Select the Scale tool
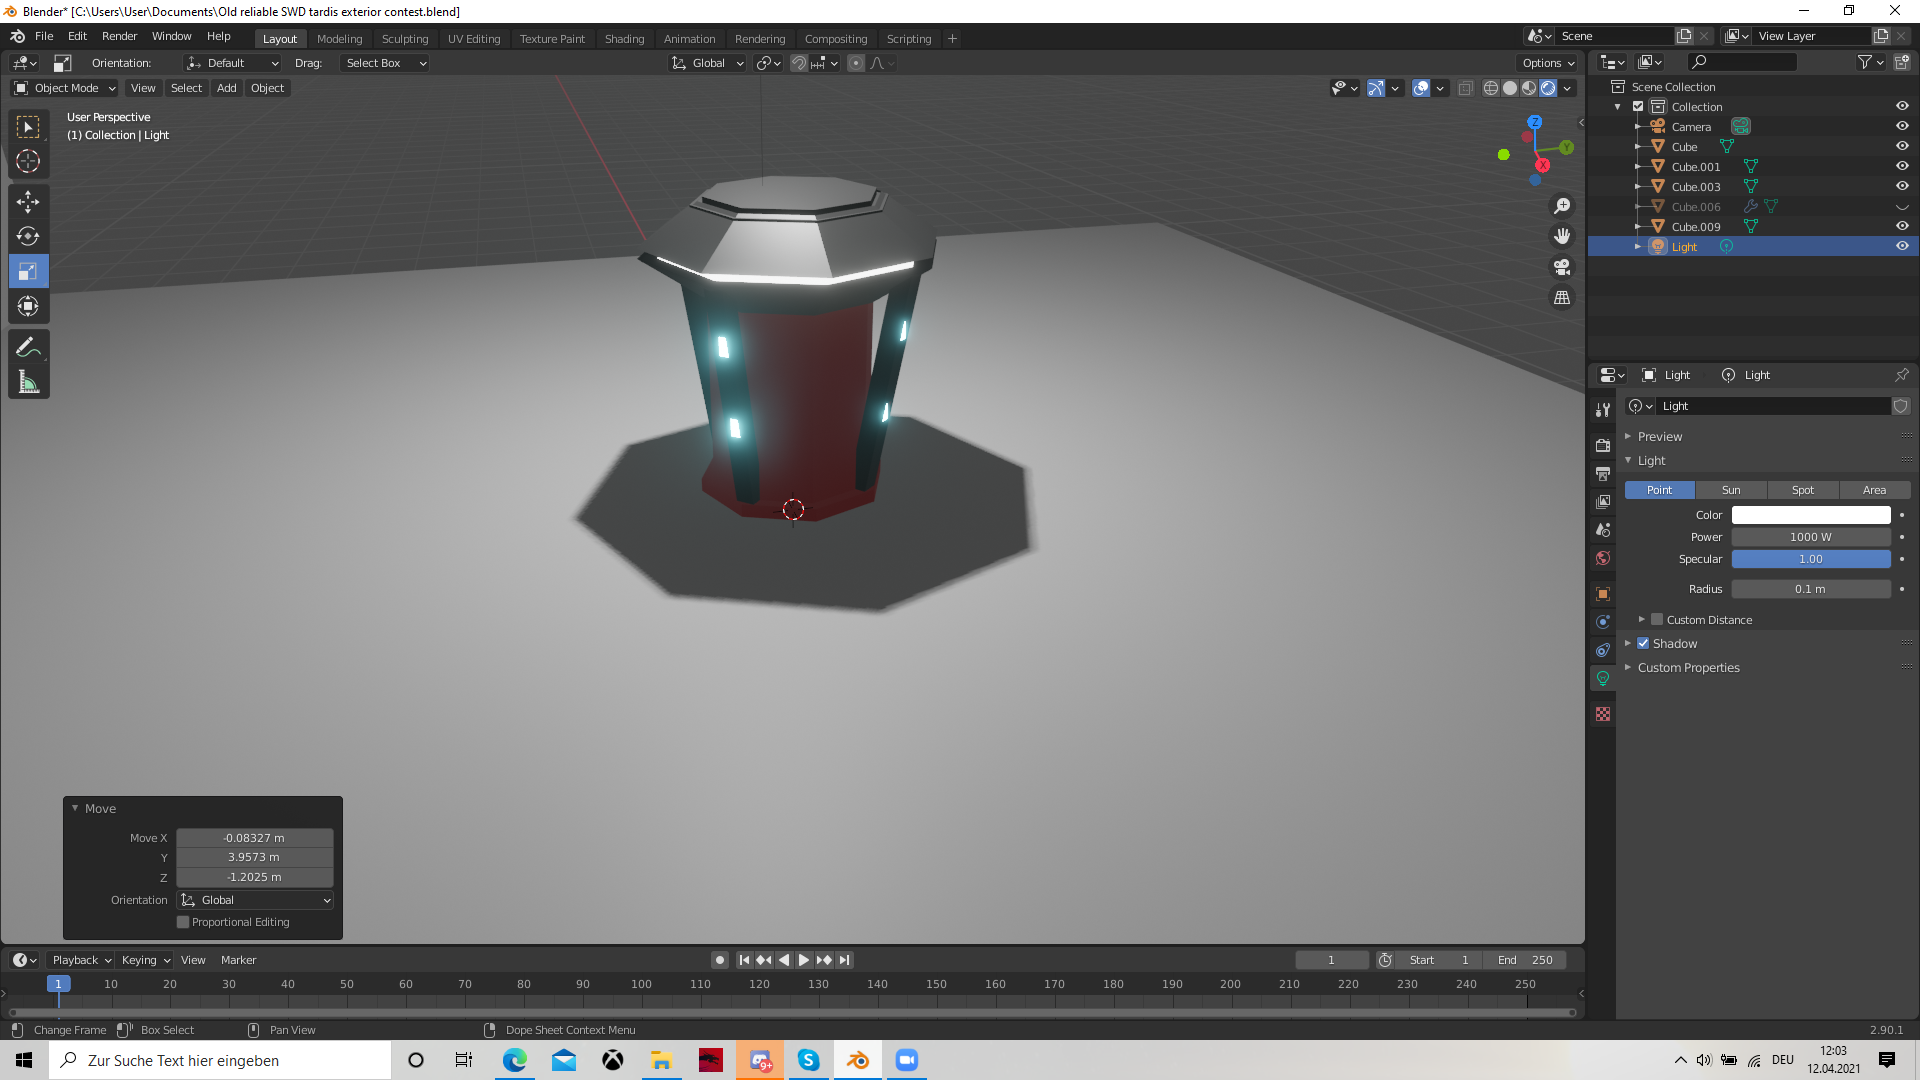The width and height of the screenshot is (1920, 1080). [x=28, y=271]
